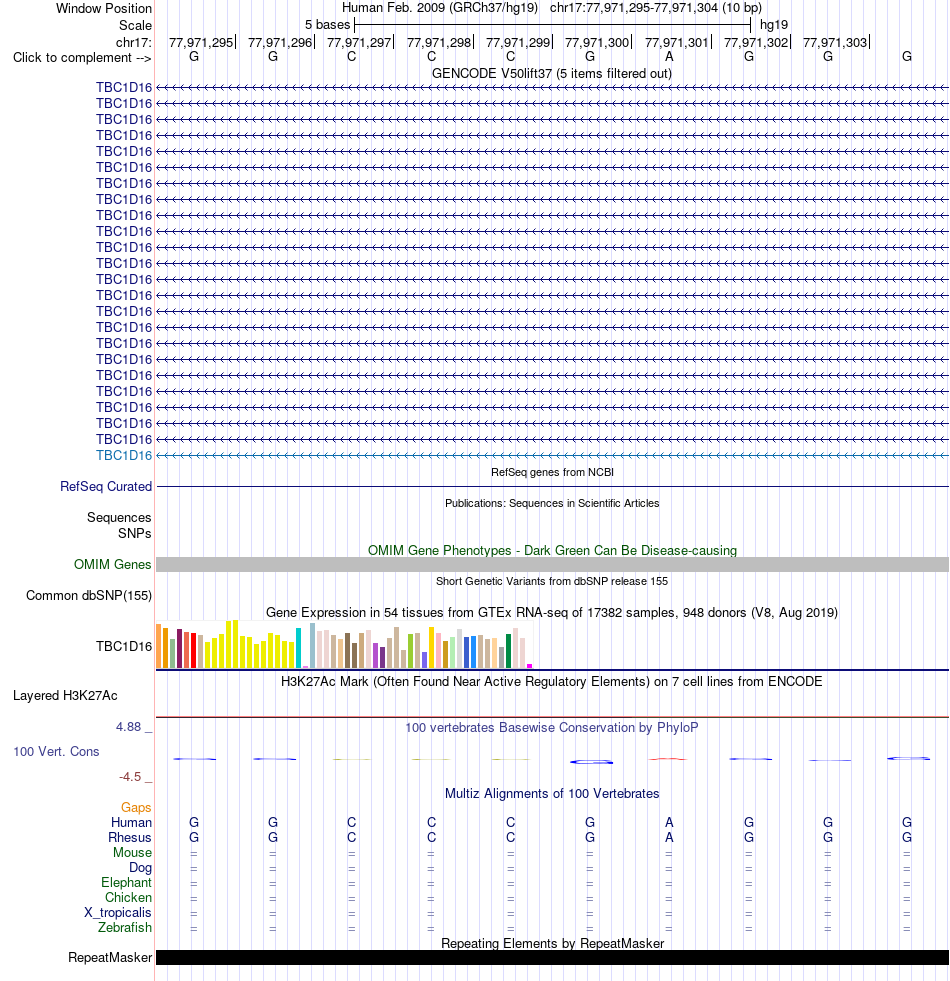The height and width of the screenshot is (981, 950).
Task: Open the 'RefSeq genes from NCBI' track title
Action: pyautogui.click(x=552, y=472)
